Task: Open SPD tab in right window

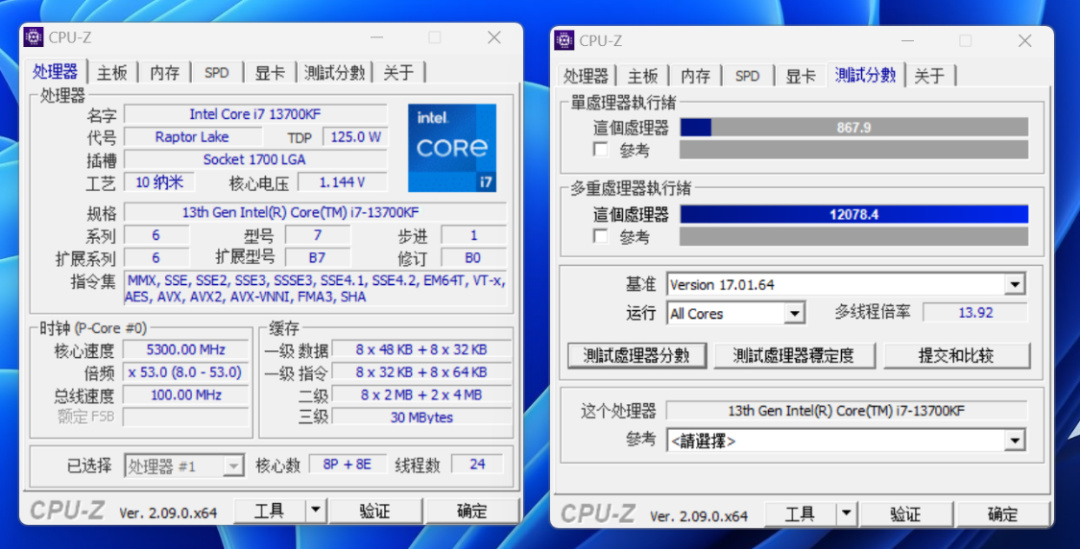Action: coord(747,76)
